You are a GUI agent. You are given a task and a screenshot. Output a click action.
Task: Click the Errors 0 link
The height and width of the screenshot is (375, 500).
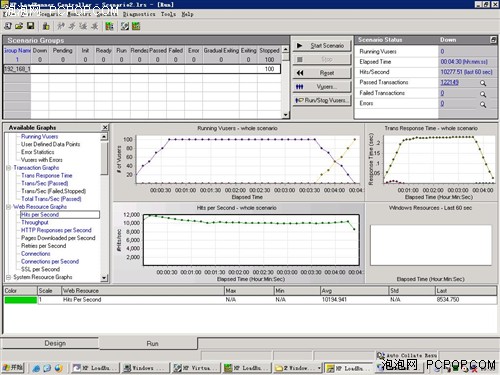click(442, 103)
